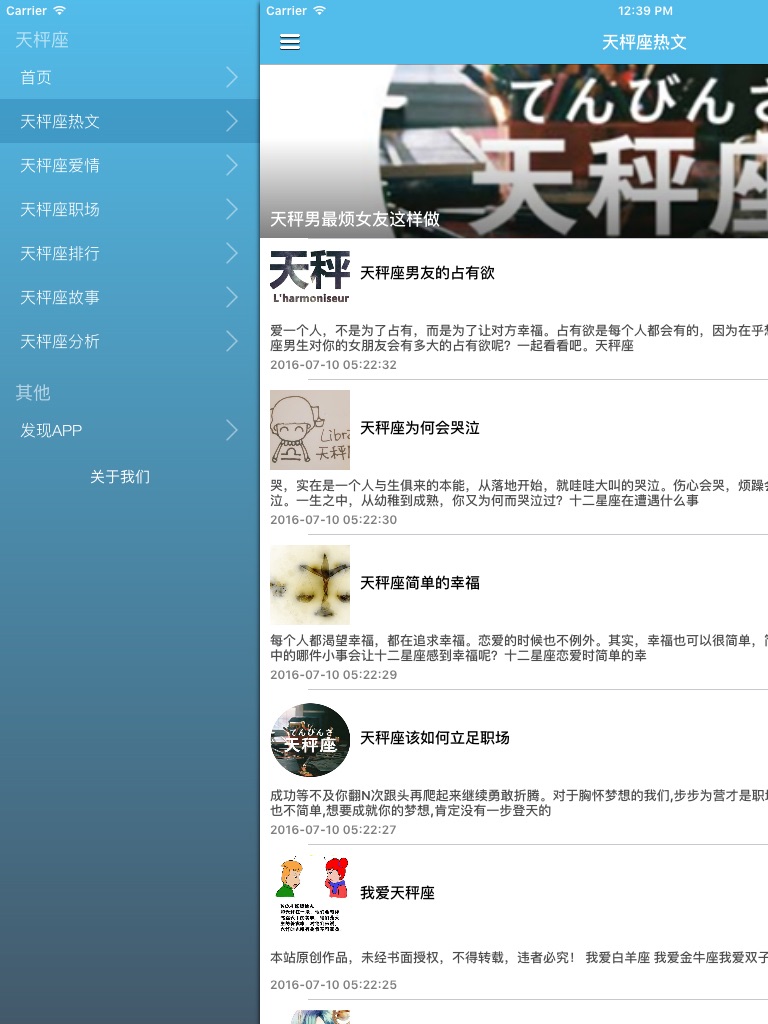Open the hamburger menu icon
The height and width of the screenshot is (1024, 768).
290,42
